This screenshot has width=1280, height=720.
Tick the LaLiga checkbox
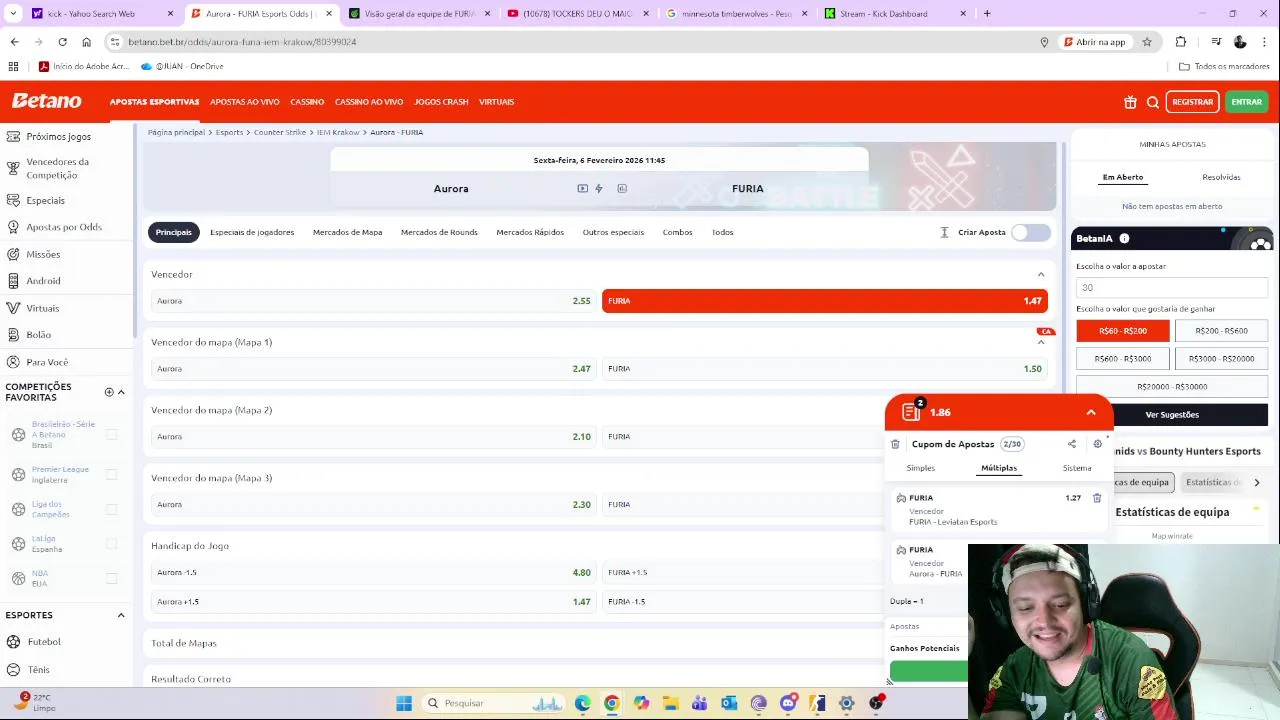point(111,544)
